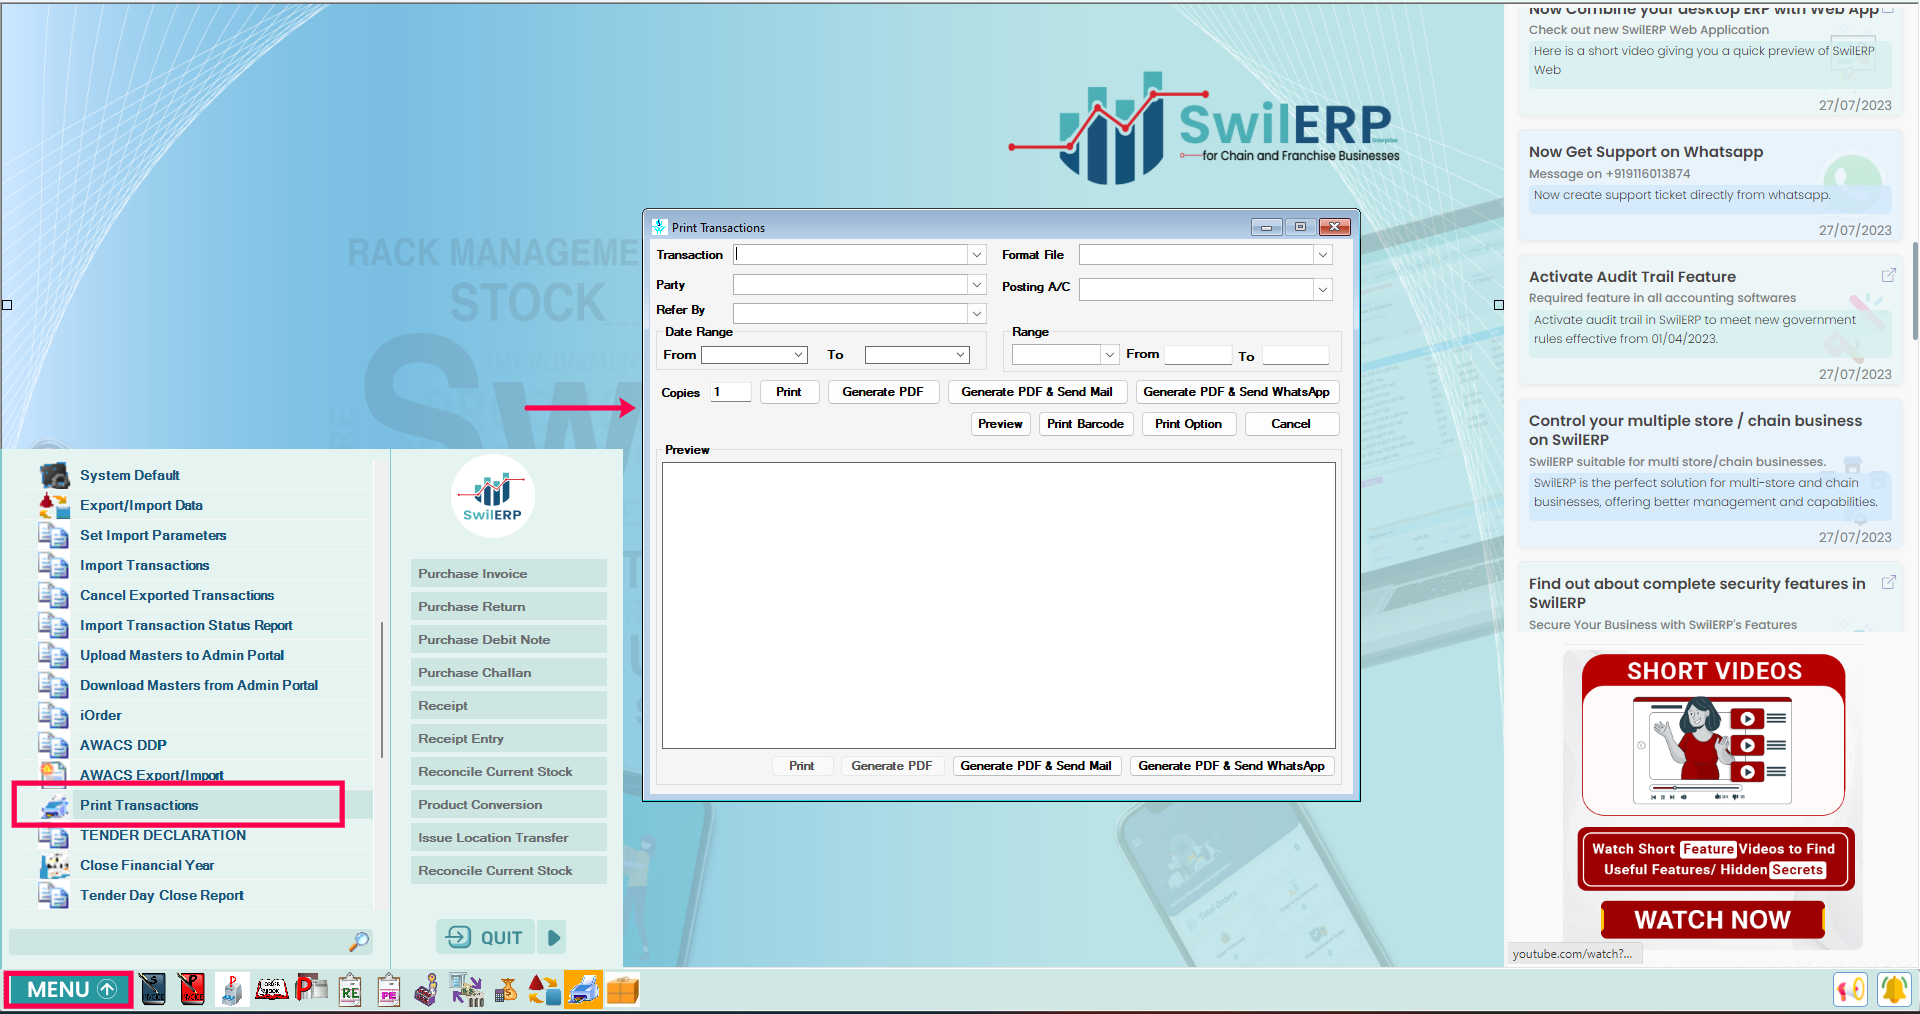Click the round SwilERP logo in menu panel
The image size is (1920, 1014).
pos(492,496)
